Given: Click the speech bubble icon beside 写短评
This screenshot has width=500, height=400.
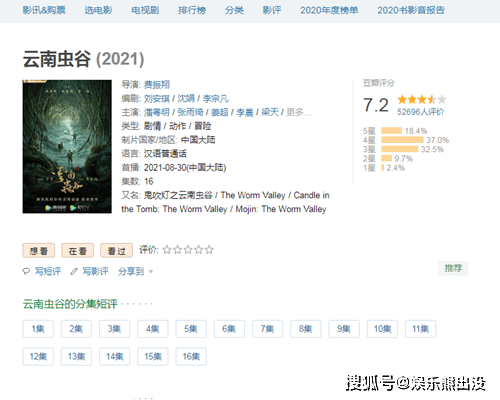Looking at the screenshot, I should 26,271.
